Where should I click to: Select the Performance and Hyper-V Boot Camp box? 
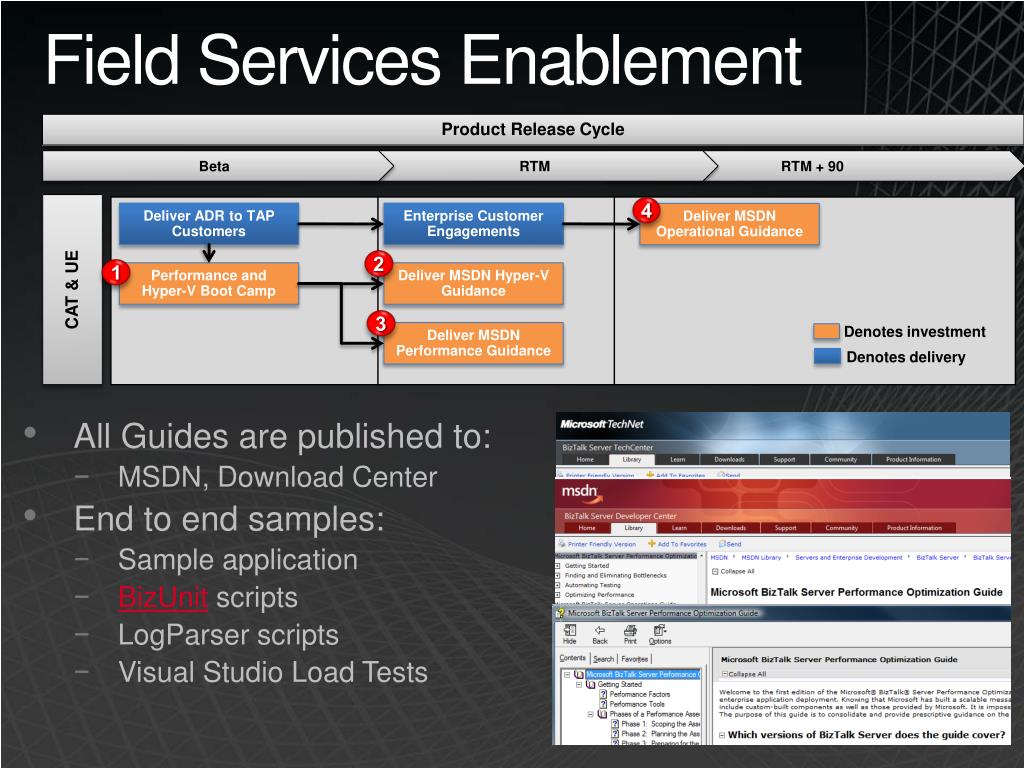pos(208,283)
